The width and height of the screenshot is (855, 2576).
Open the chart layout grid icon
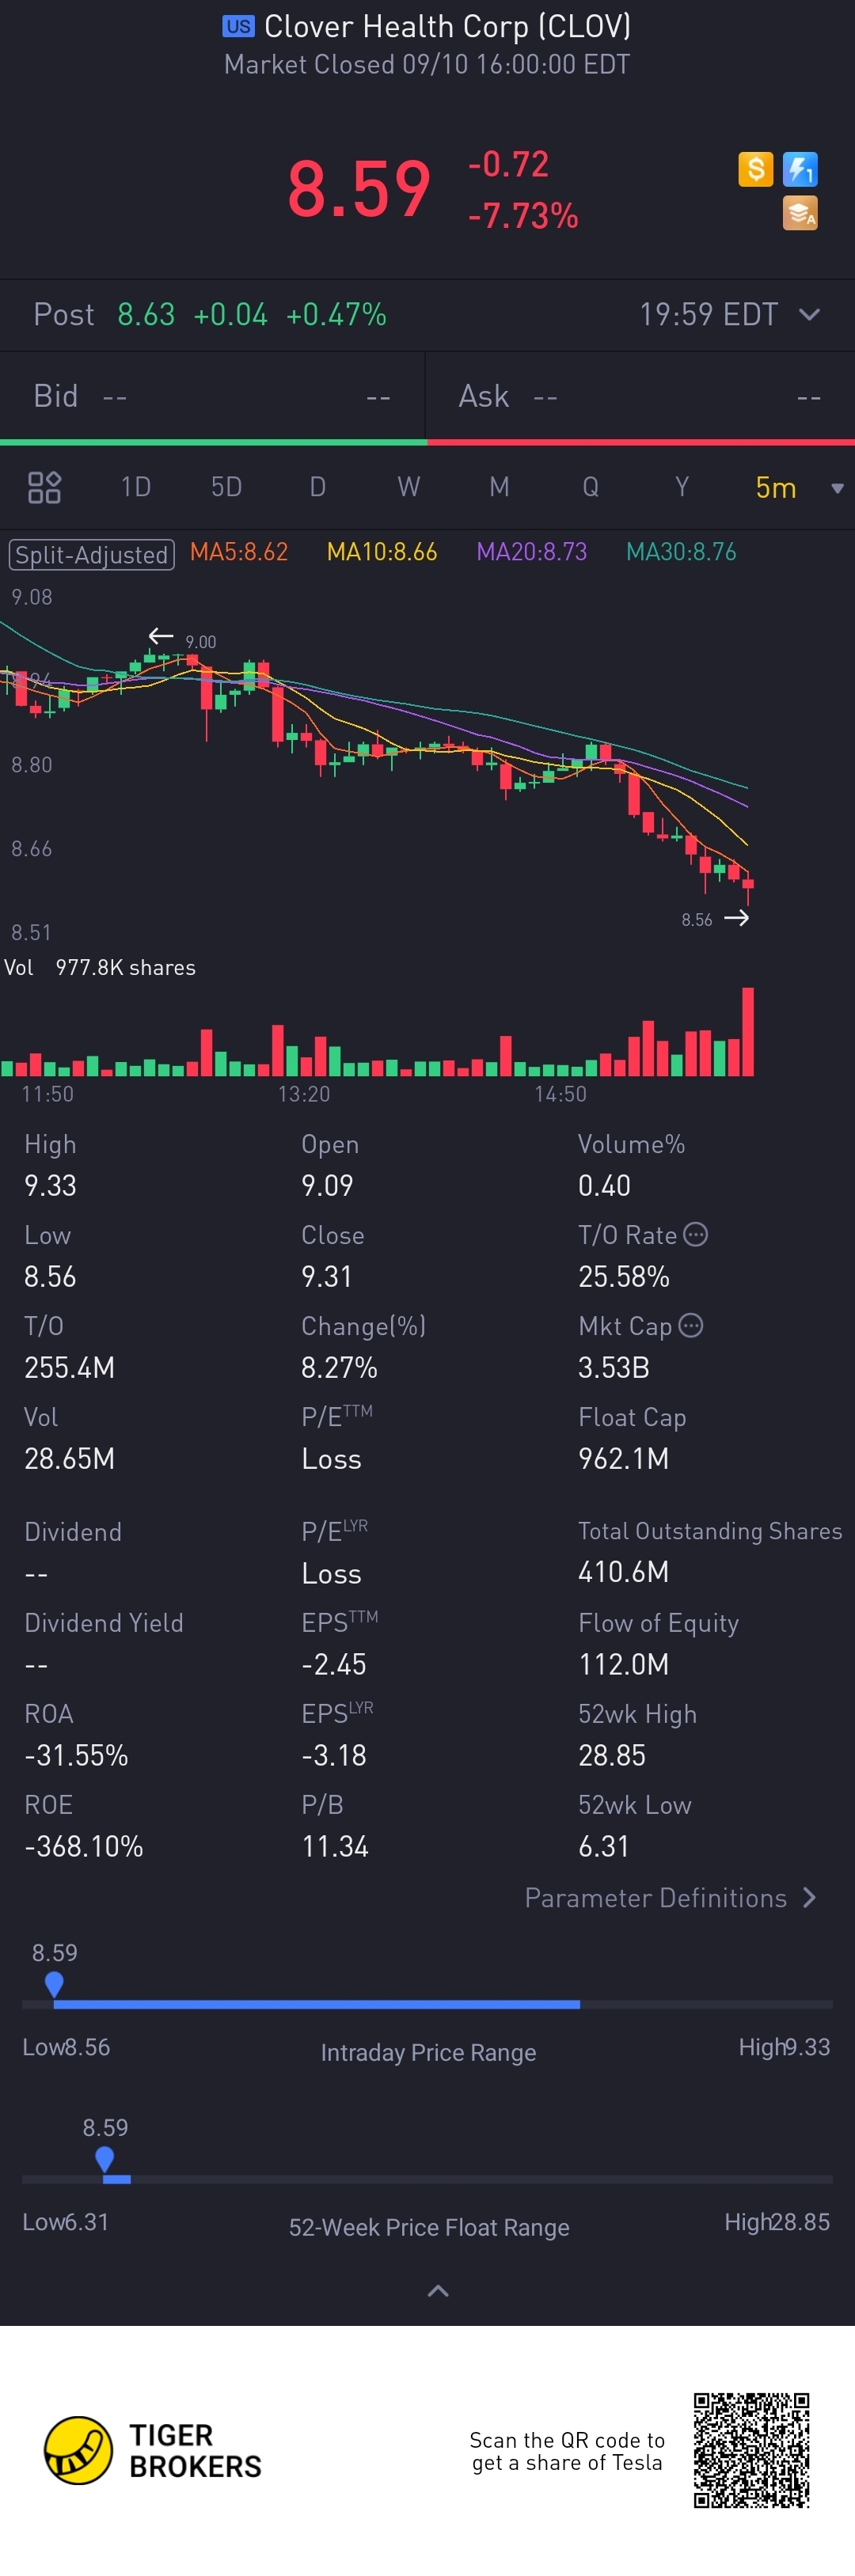click(44, 487)
